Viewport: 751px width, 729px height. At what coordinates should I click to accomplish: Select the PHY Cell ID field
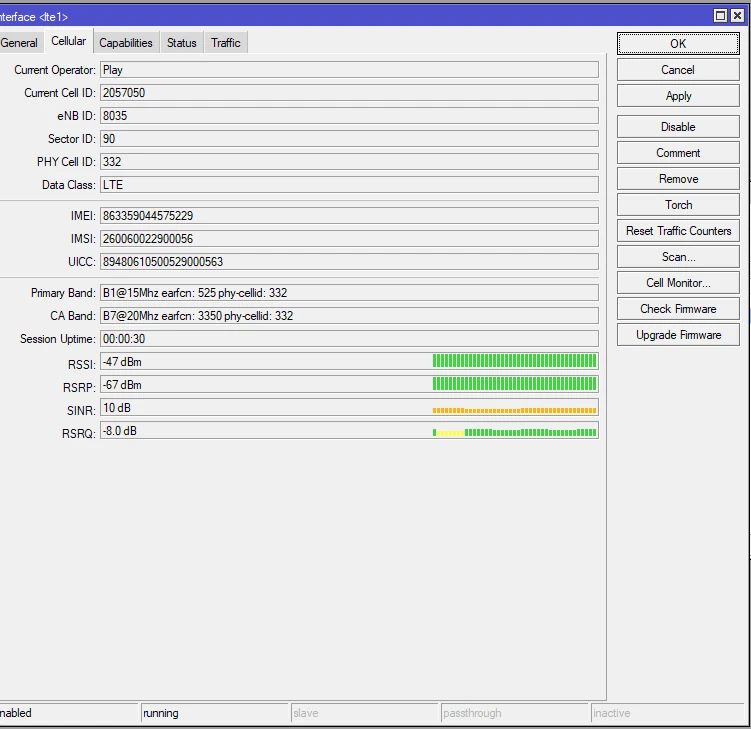[349, 162]
